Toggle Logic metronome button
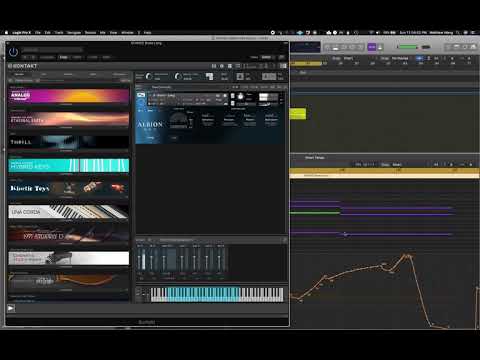The width and height of the screenshot is (480, 360). click(380, 47)
